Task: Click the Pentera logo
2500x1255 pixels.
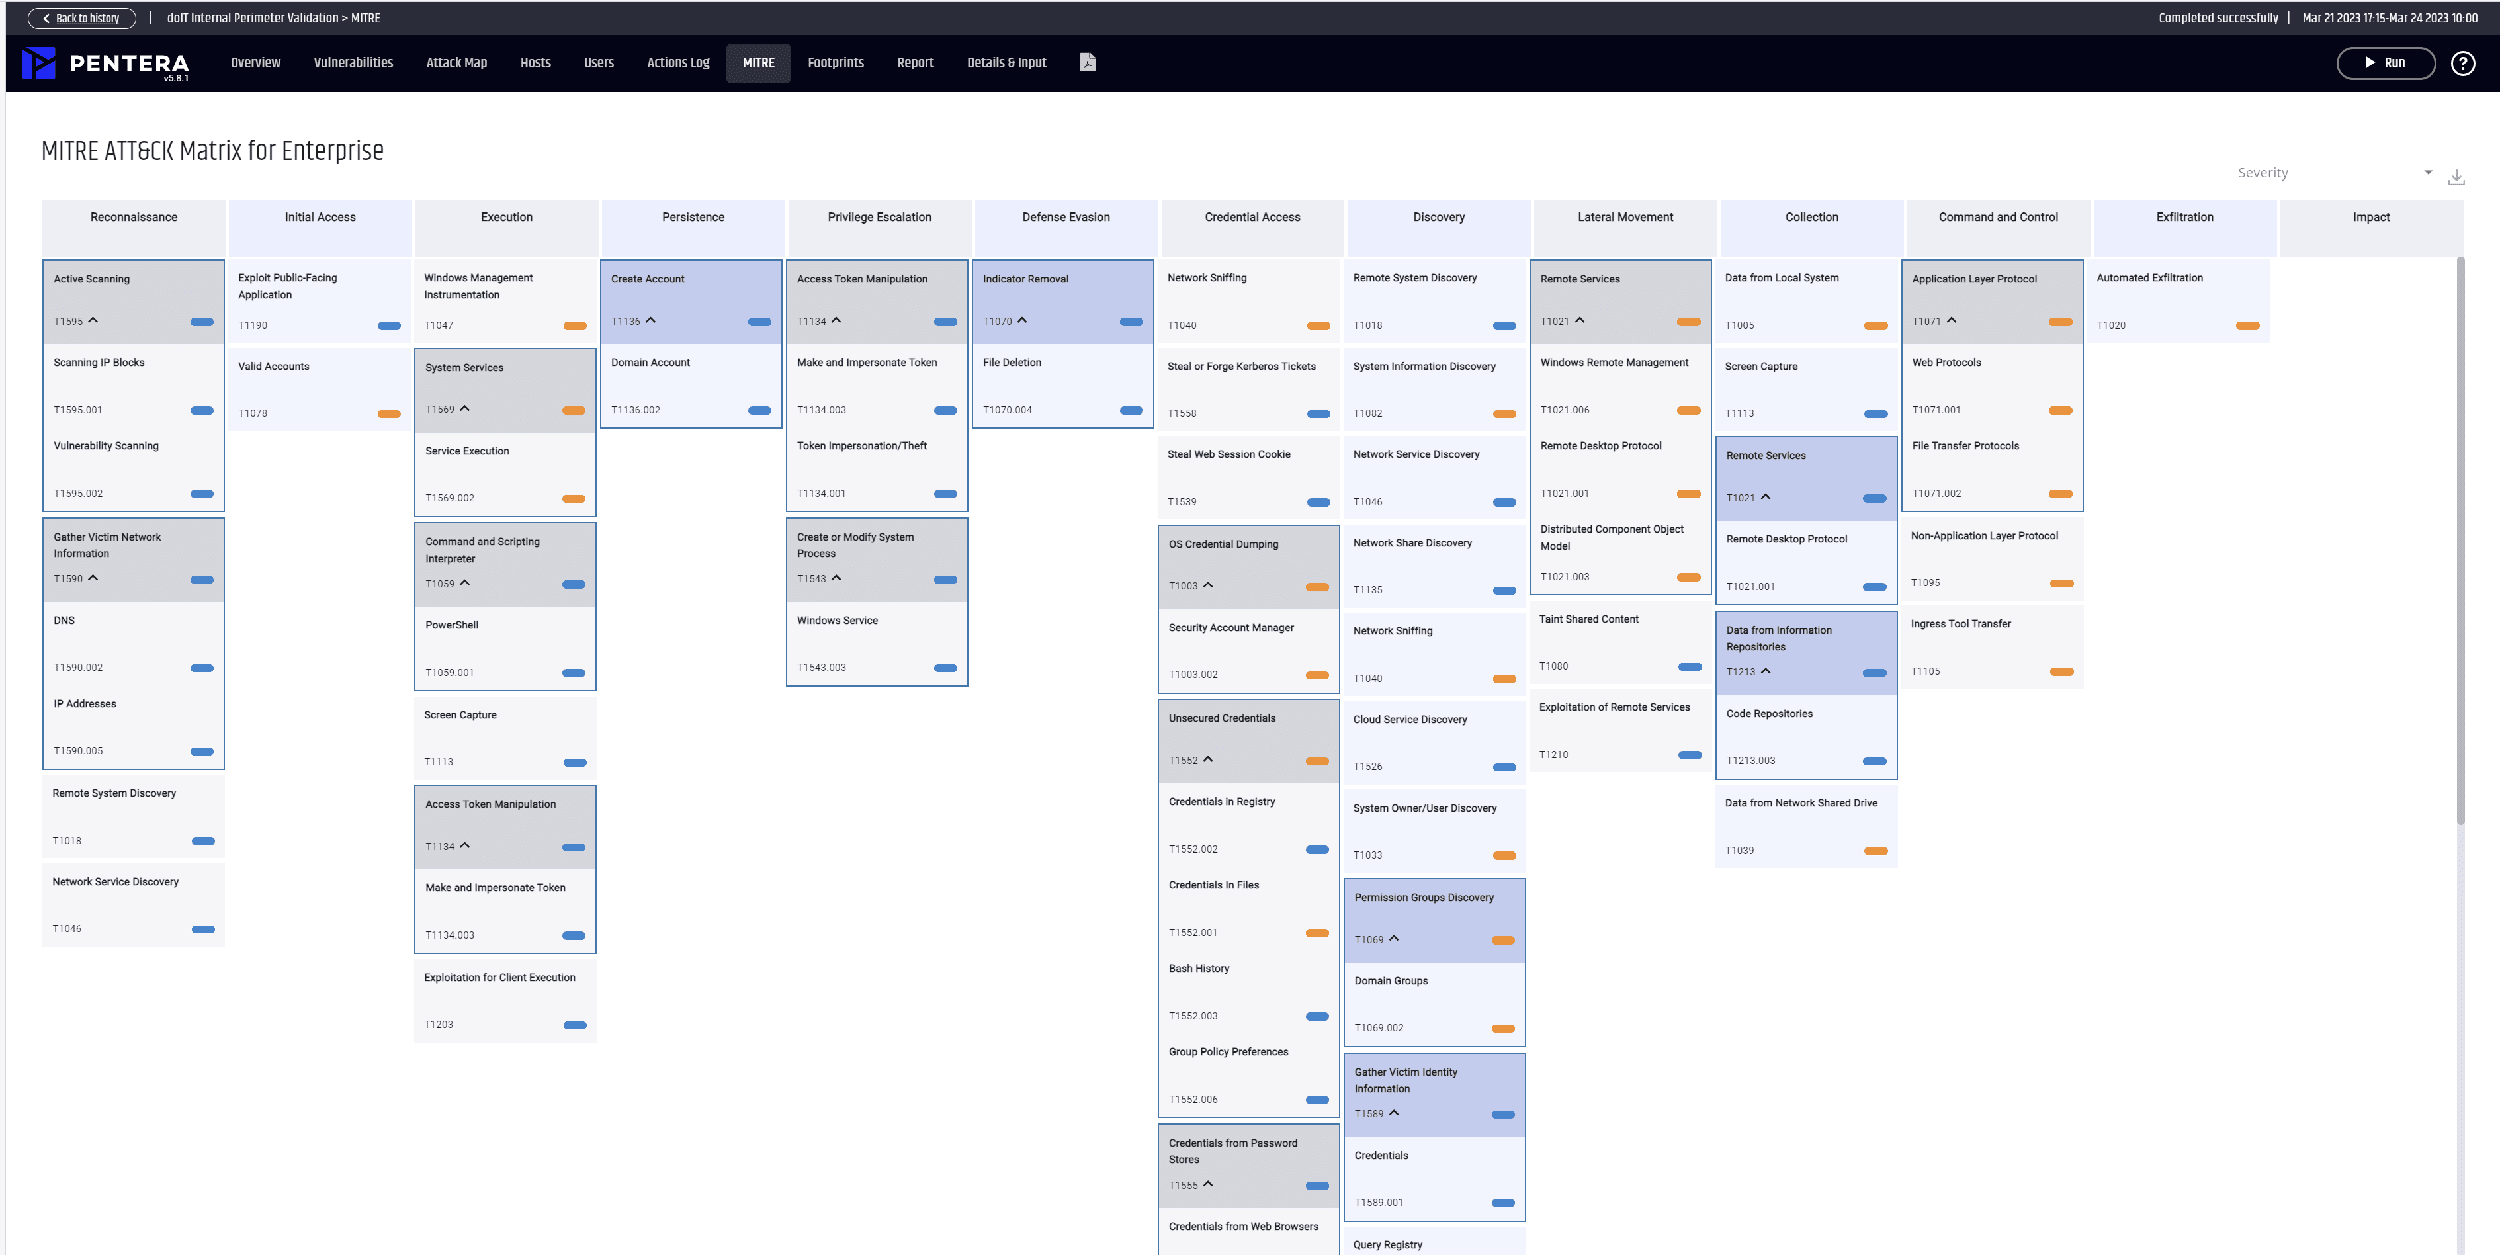Action: pyautogui.click(x=105, y=63)
